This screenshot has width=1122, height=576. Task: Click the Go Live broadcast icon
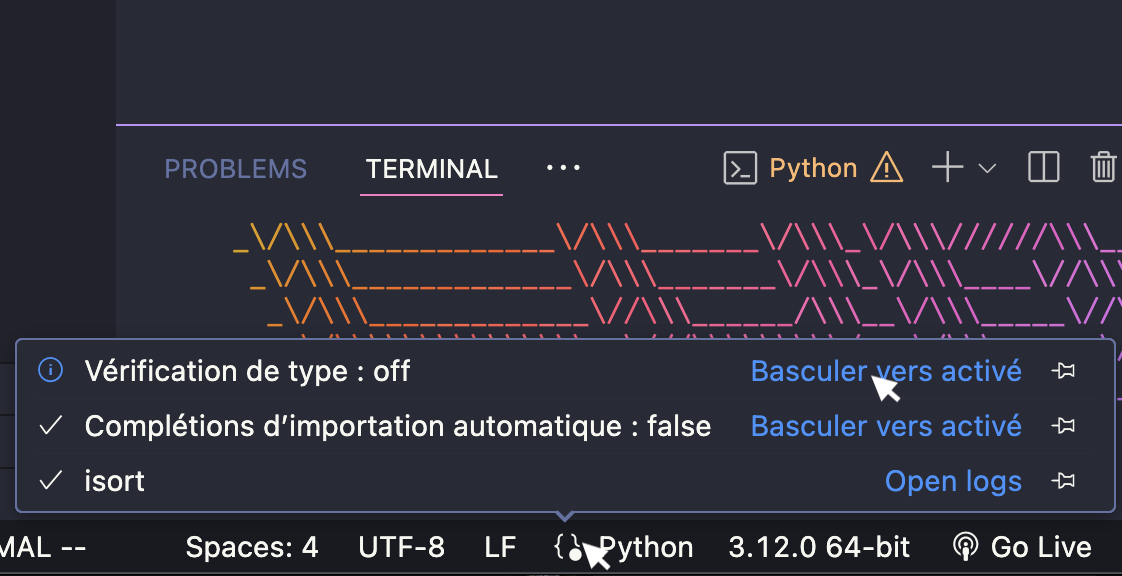(965, 546)
